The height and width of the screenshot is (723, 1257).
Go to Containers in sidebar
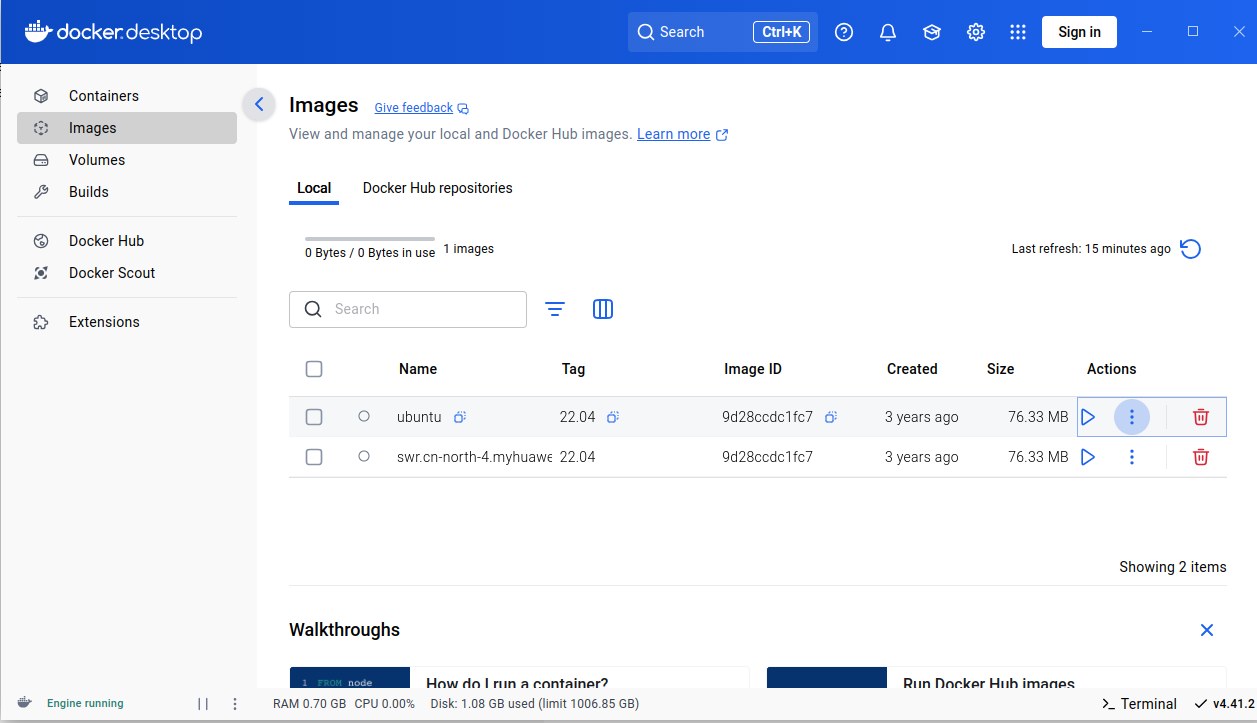coord(127,96)
